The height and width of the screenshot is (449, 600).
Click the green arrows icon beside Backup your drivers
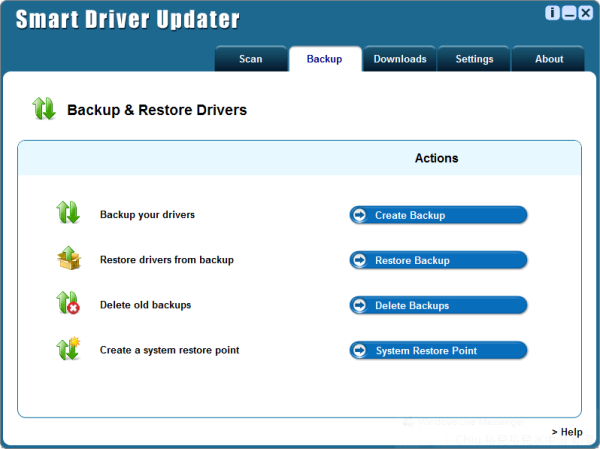tap(68, 212)
